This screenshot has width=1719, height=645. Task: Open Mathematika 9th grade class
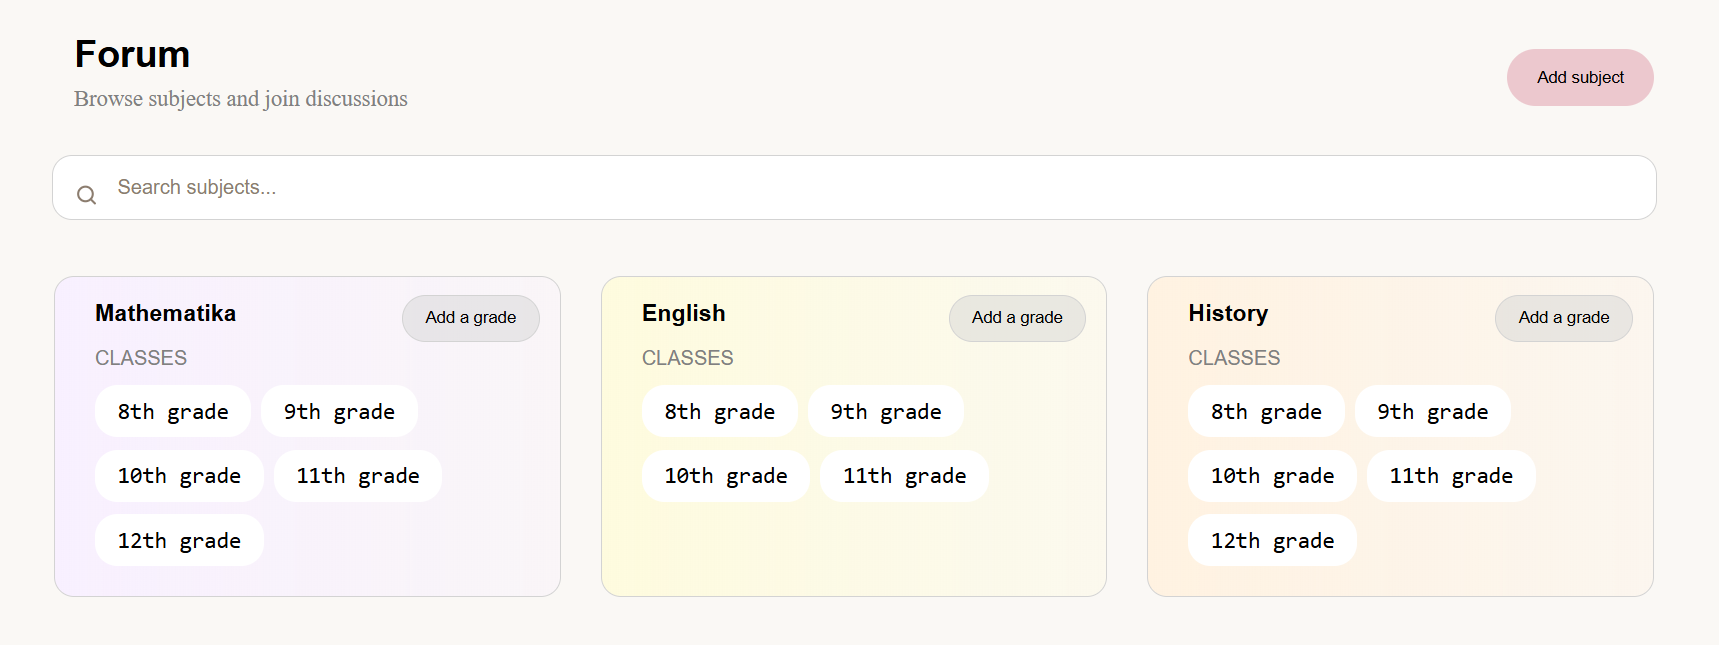point(339,412)
